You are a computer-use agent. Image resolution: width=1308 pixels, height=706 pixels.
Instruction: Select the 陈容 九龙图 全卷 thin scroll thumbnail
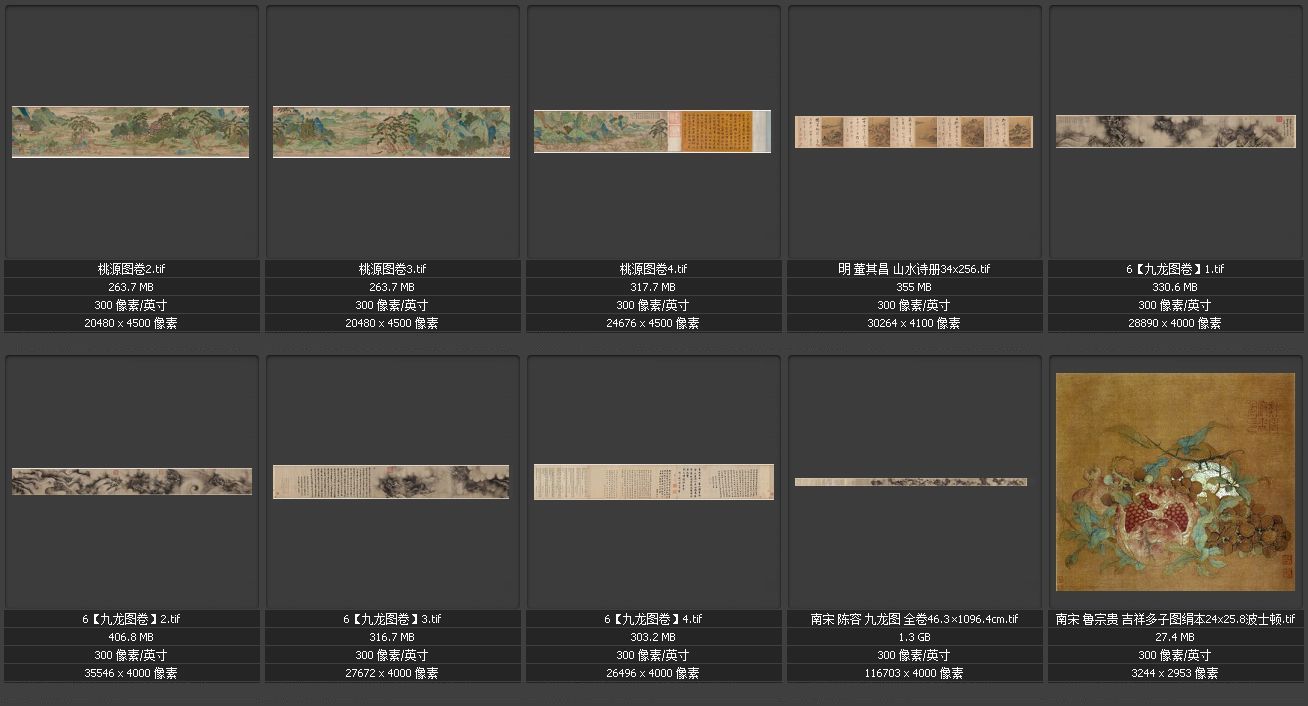[911, 482]
